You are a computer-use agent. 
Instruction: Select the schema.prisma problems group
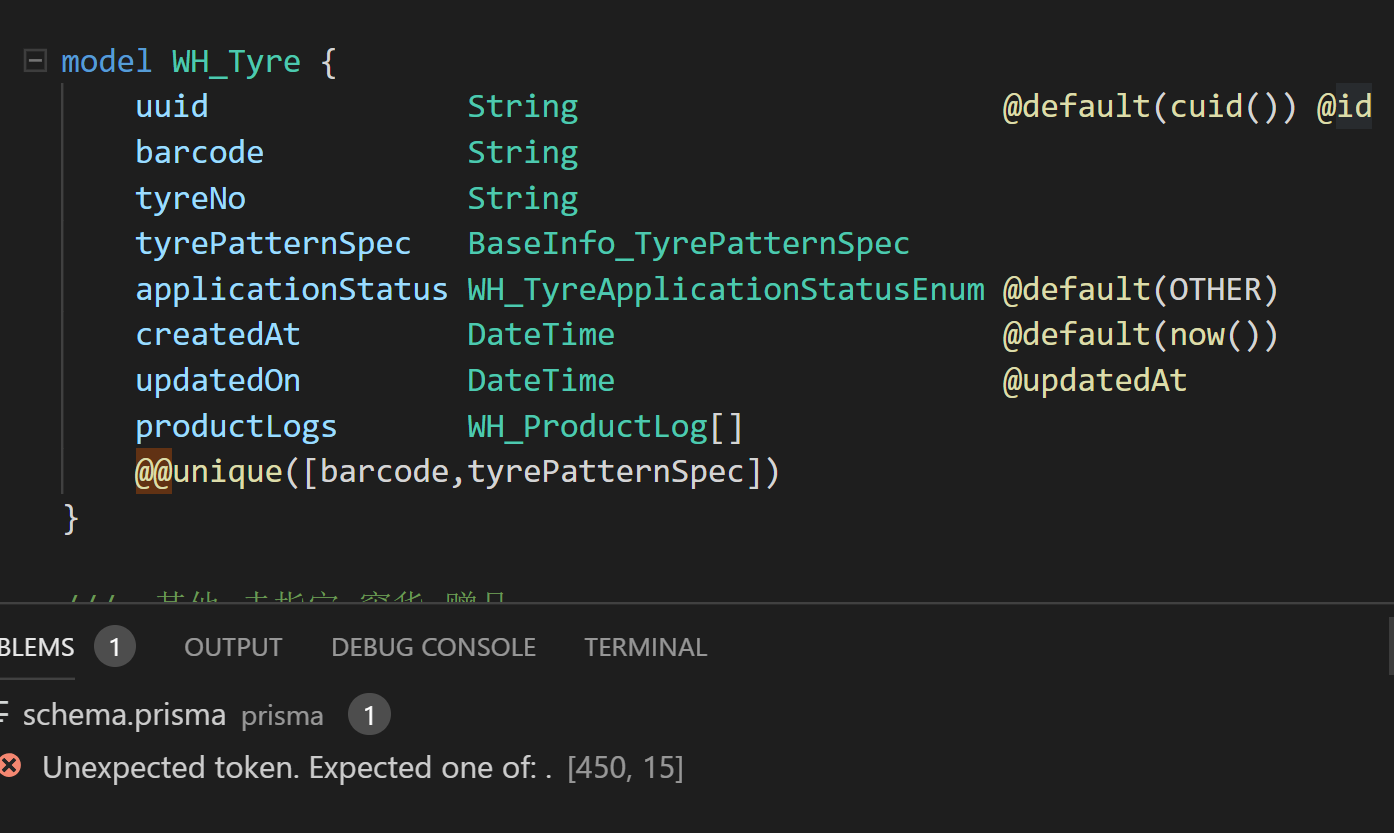pyautogui.click(x=124, y=715)
